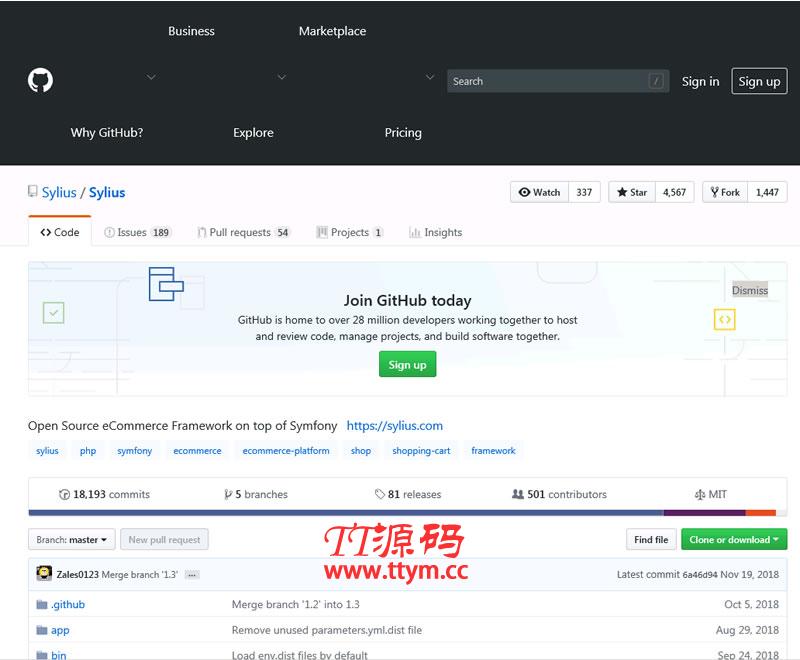The width and height of the screenshot is (800, 660).
Task: Click the app folder icon
Action: click(42, 630)
